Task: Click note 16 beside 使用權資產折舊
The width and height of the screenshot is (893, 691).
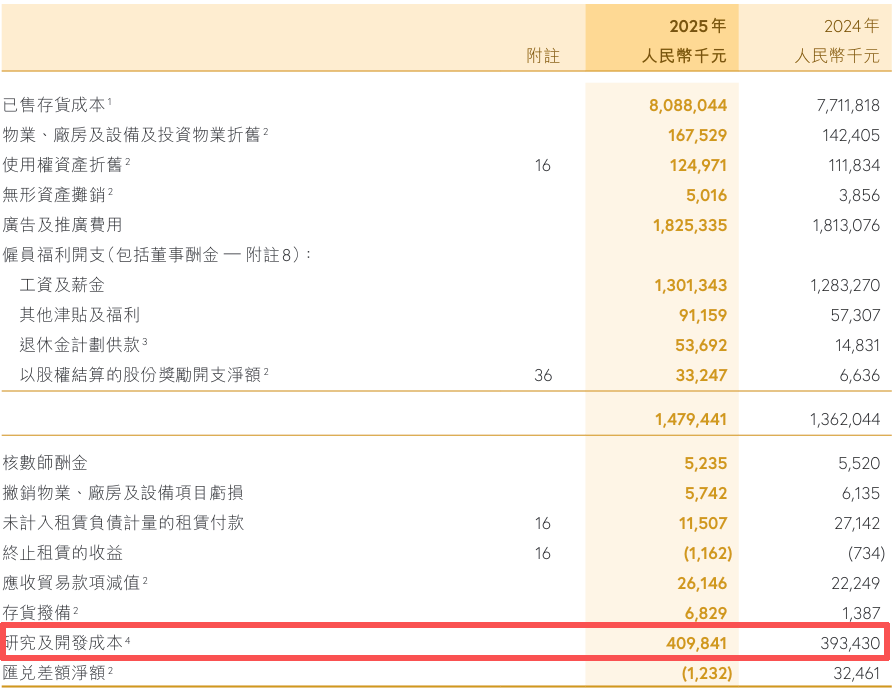Action: 543,165
